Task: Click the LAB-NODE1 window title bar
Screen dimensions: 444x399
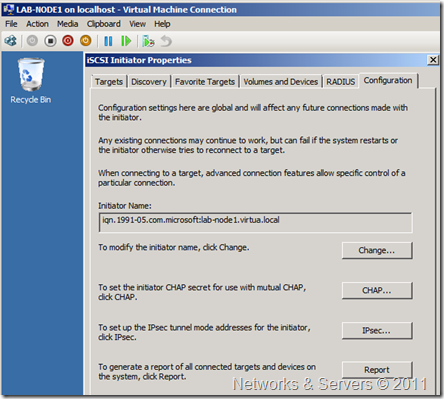Action: (222, 10)
